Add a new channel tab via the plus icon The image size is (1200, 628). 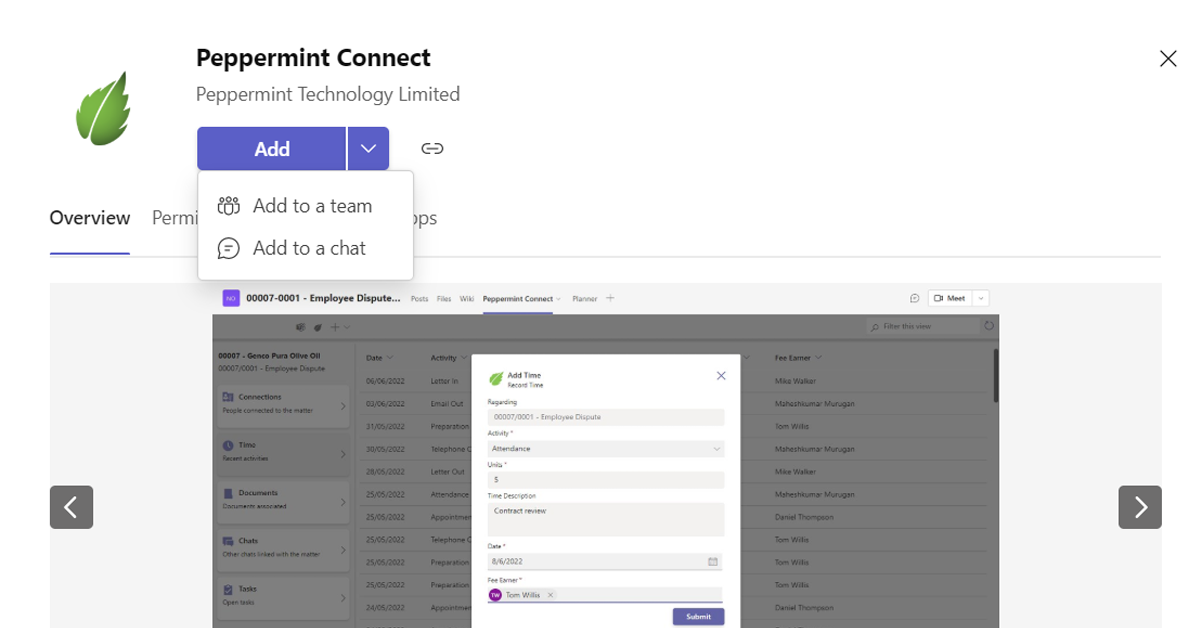pos(610,298)
